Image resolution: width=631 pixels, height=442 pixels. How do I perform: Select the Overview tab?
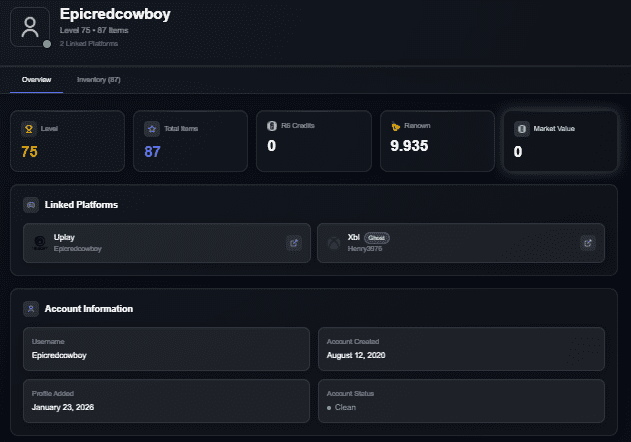37,79
